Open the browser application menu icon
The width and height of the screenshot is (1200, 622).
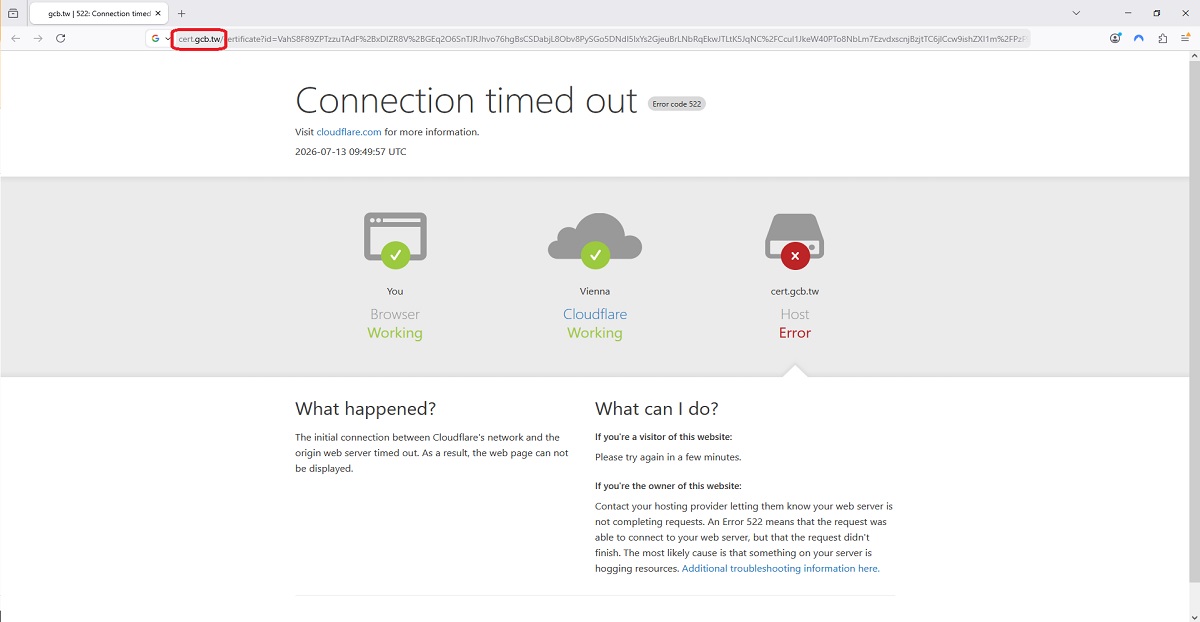(1185, 38)
